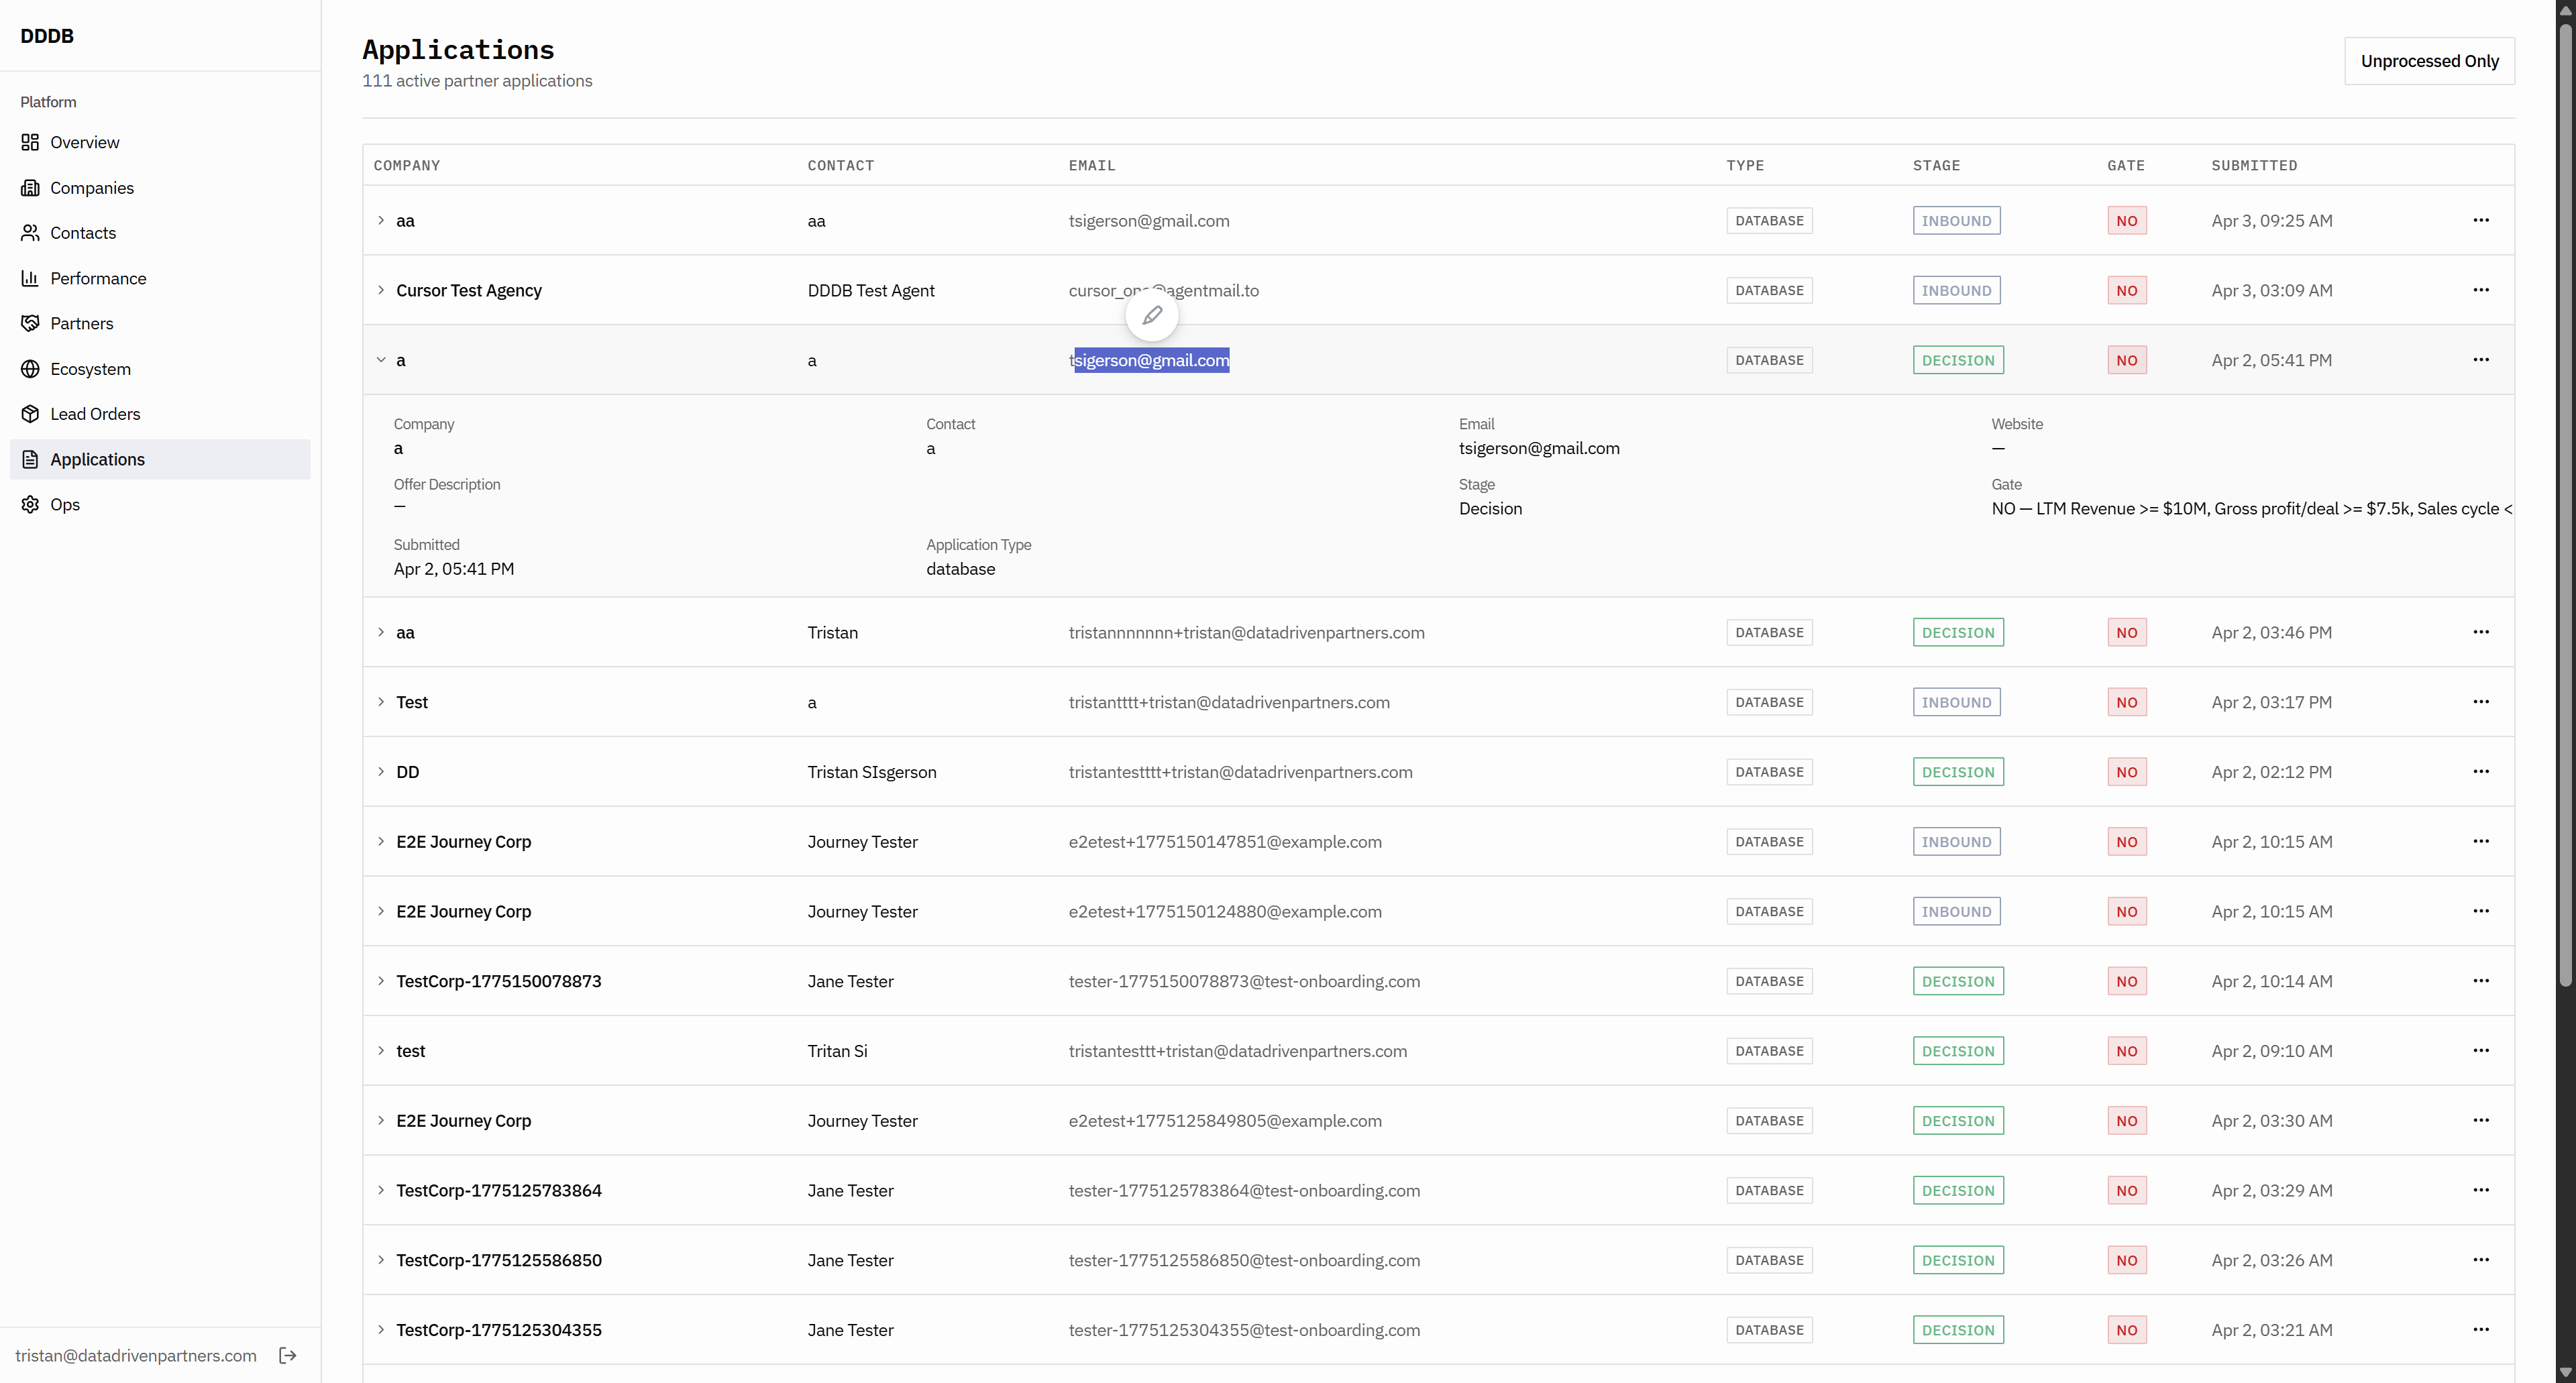Expand the Cursor Test Agency row

click(x=381, y=290)
